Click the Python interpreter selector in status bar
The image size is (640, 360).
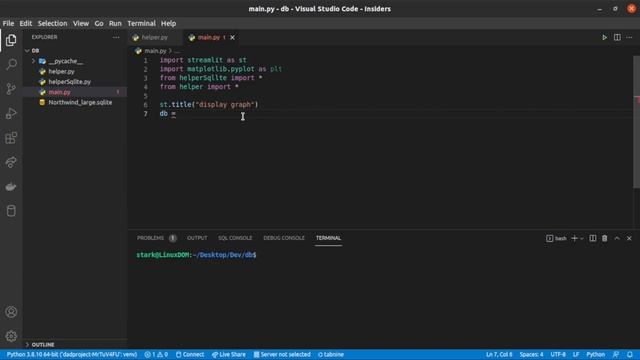click(72, 354)
